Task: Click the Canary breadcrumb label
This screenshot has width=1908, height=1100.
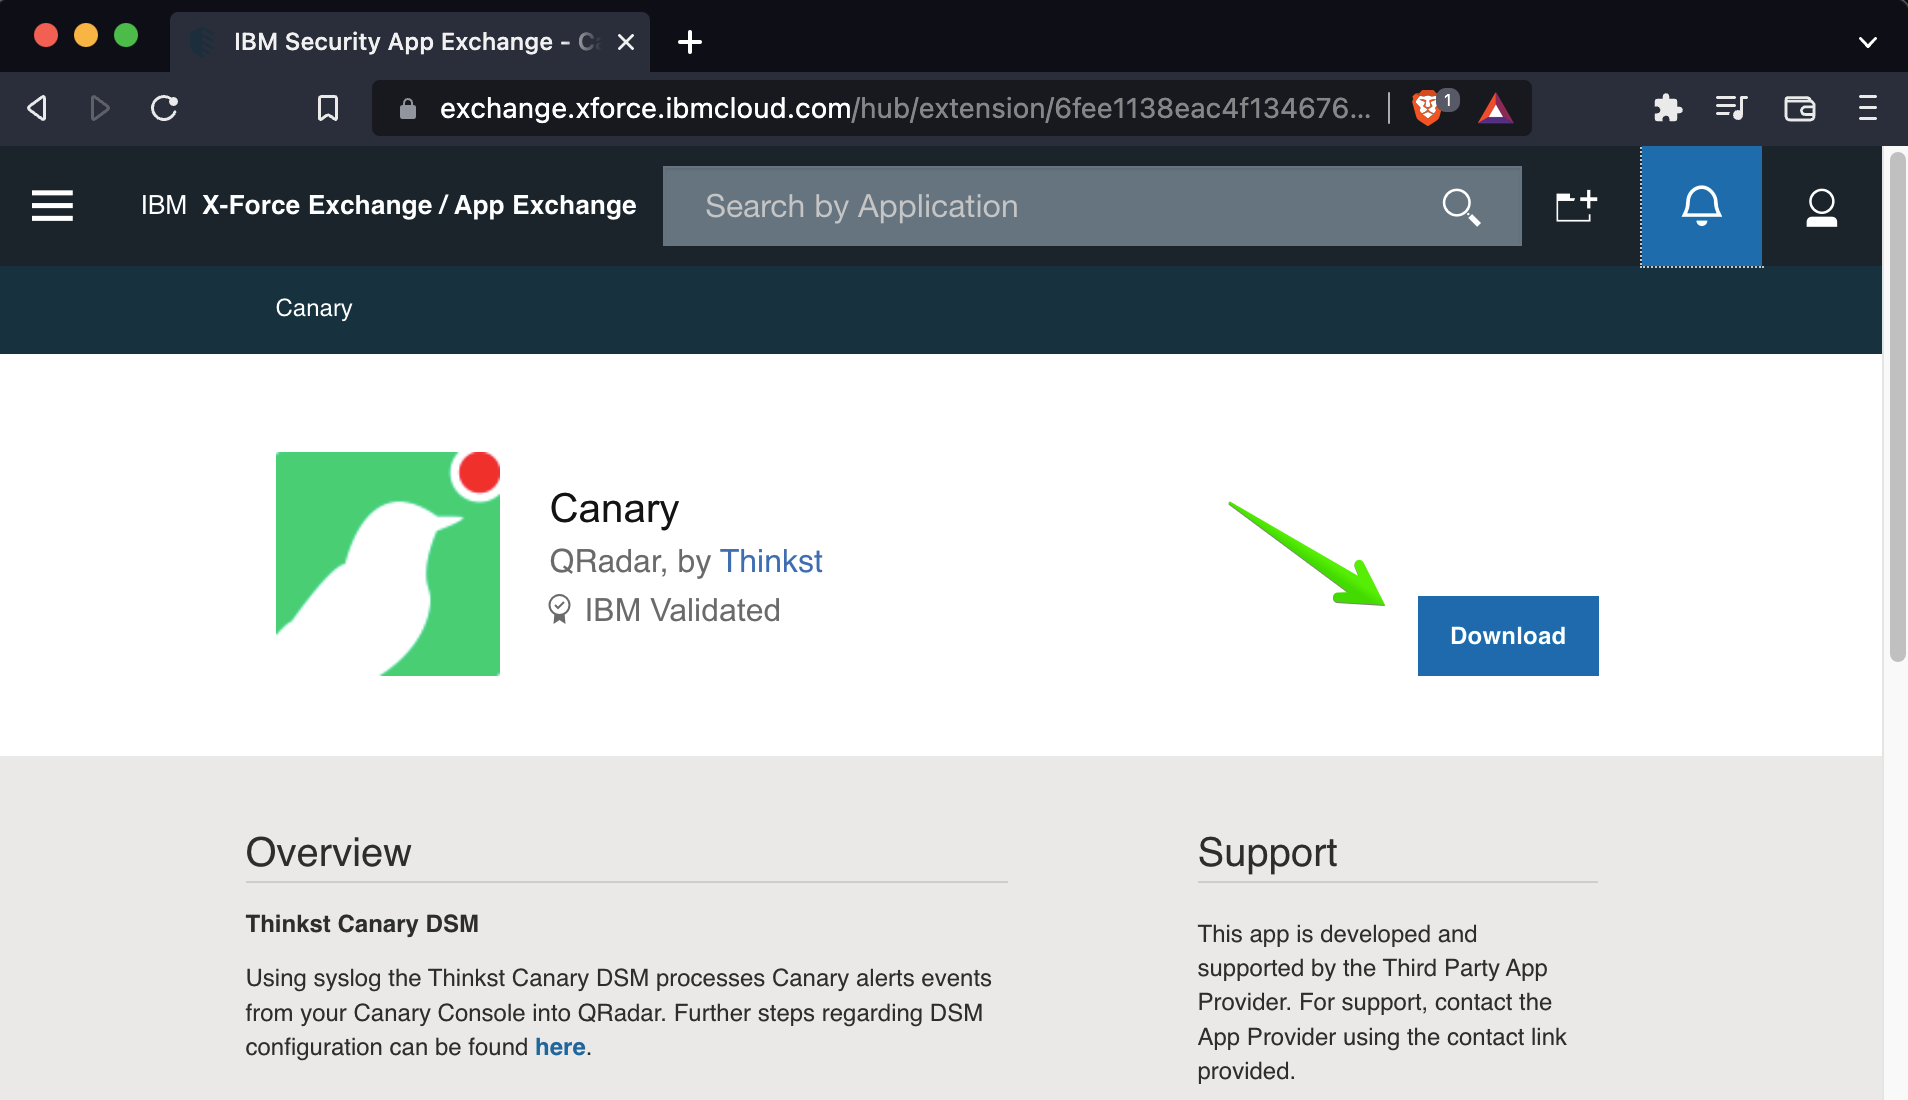Action: coord(314,308)
